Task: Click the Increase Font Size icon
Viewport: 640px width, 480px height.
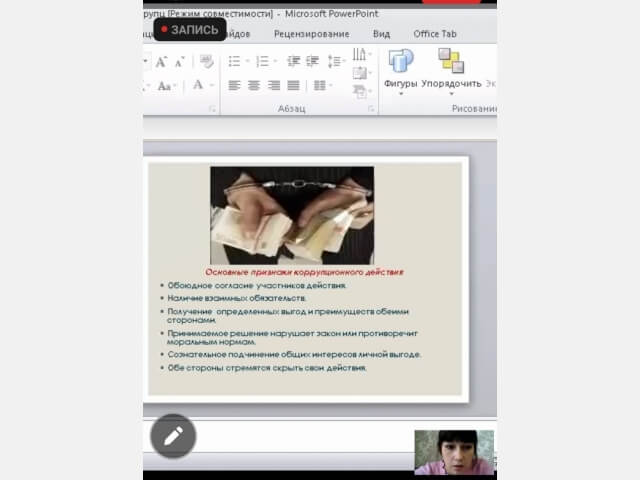Action: pos(161,62)
